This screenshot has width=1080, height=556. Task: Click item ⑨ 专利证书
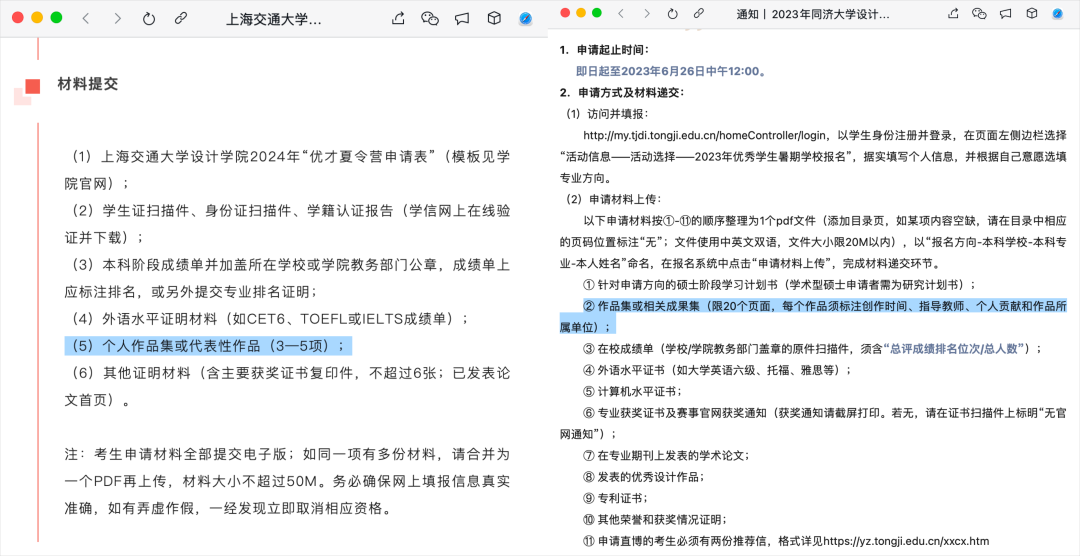point(615,498)
